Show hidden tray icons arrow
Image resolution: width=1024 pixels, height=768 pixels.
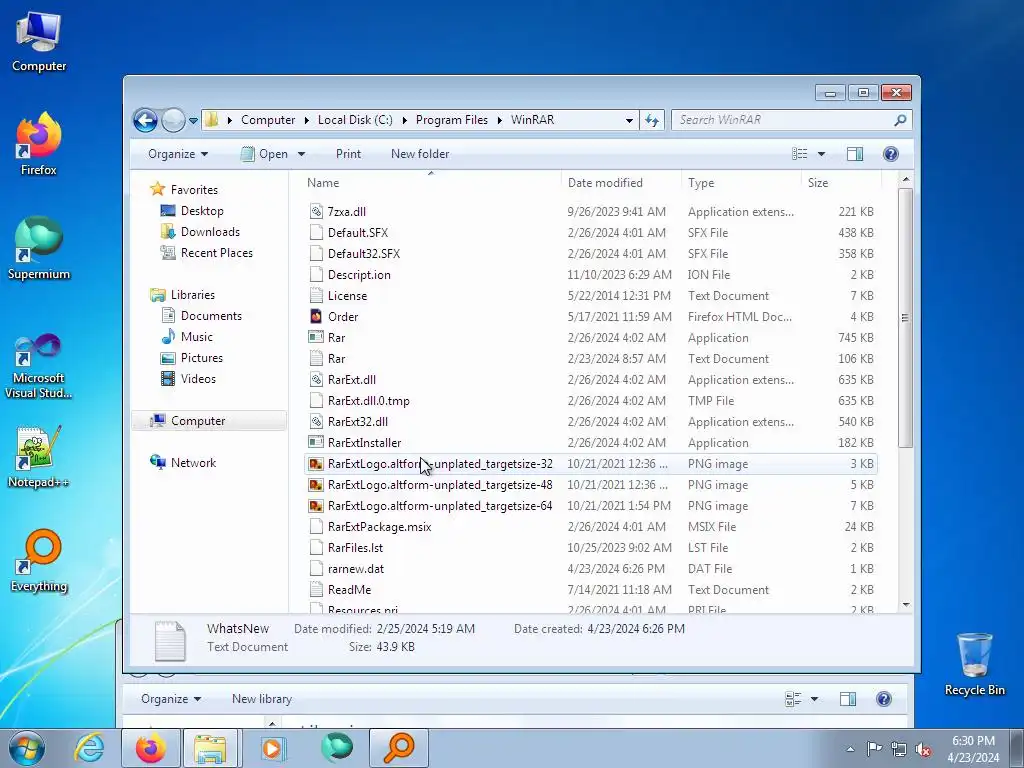[850, 749]
